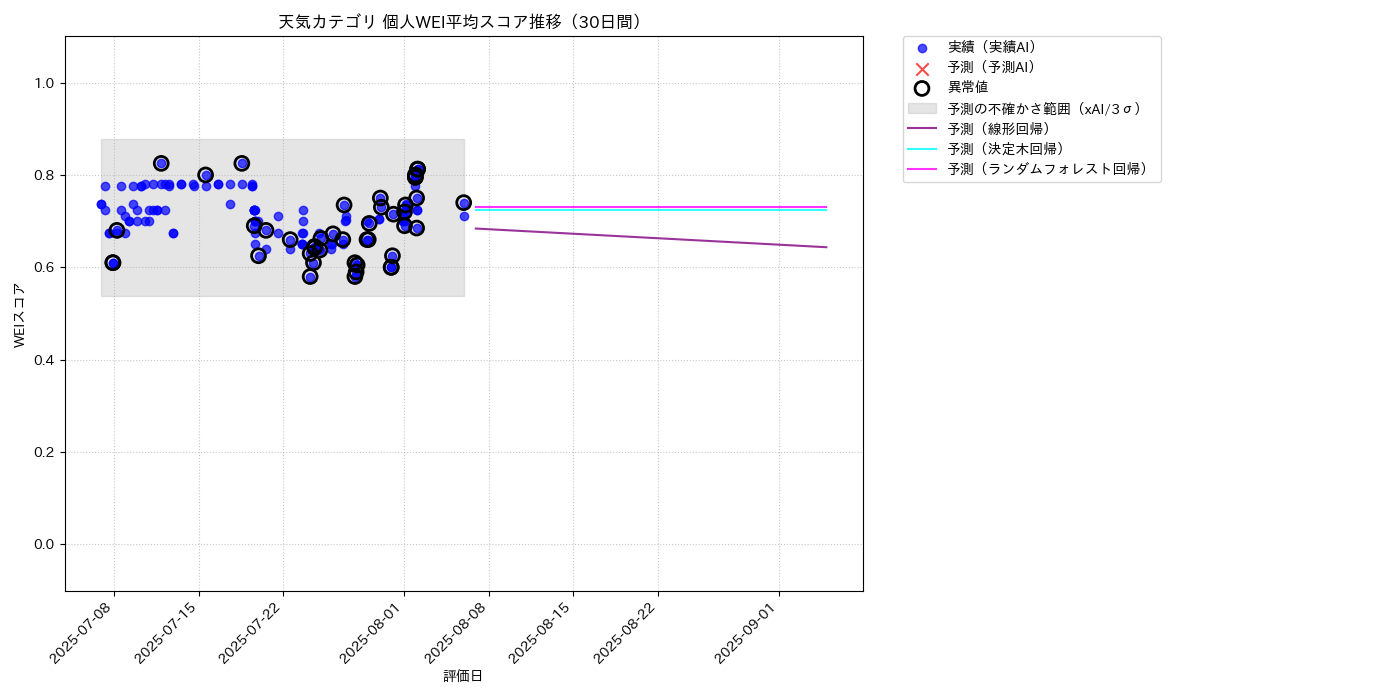The width and height of the screenshot is (1400, 700).
Task: Click the x-axis tick label 2025-09-01
Action: (x=749, y=633)
